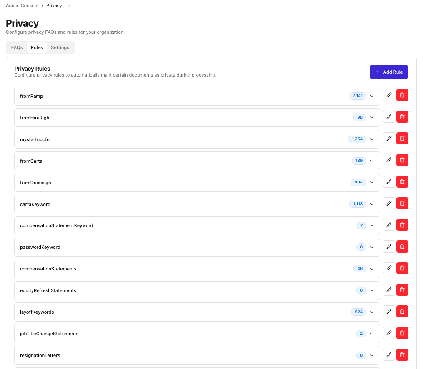Expand the compensationStatementKeyword rule chevron
The height and width of the screenshot is (369, 425).
(372, 226)
